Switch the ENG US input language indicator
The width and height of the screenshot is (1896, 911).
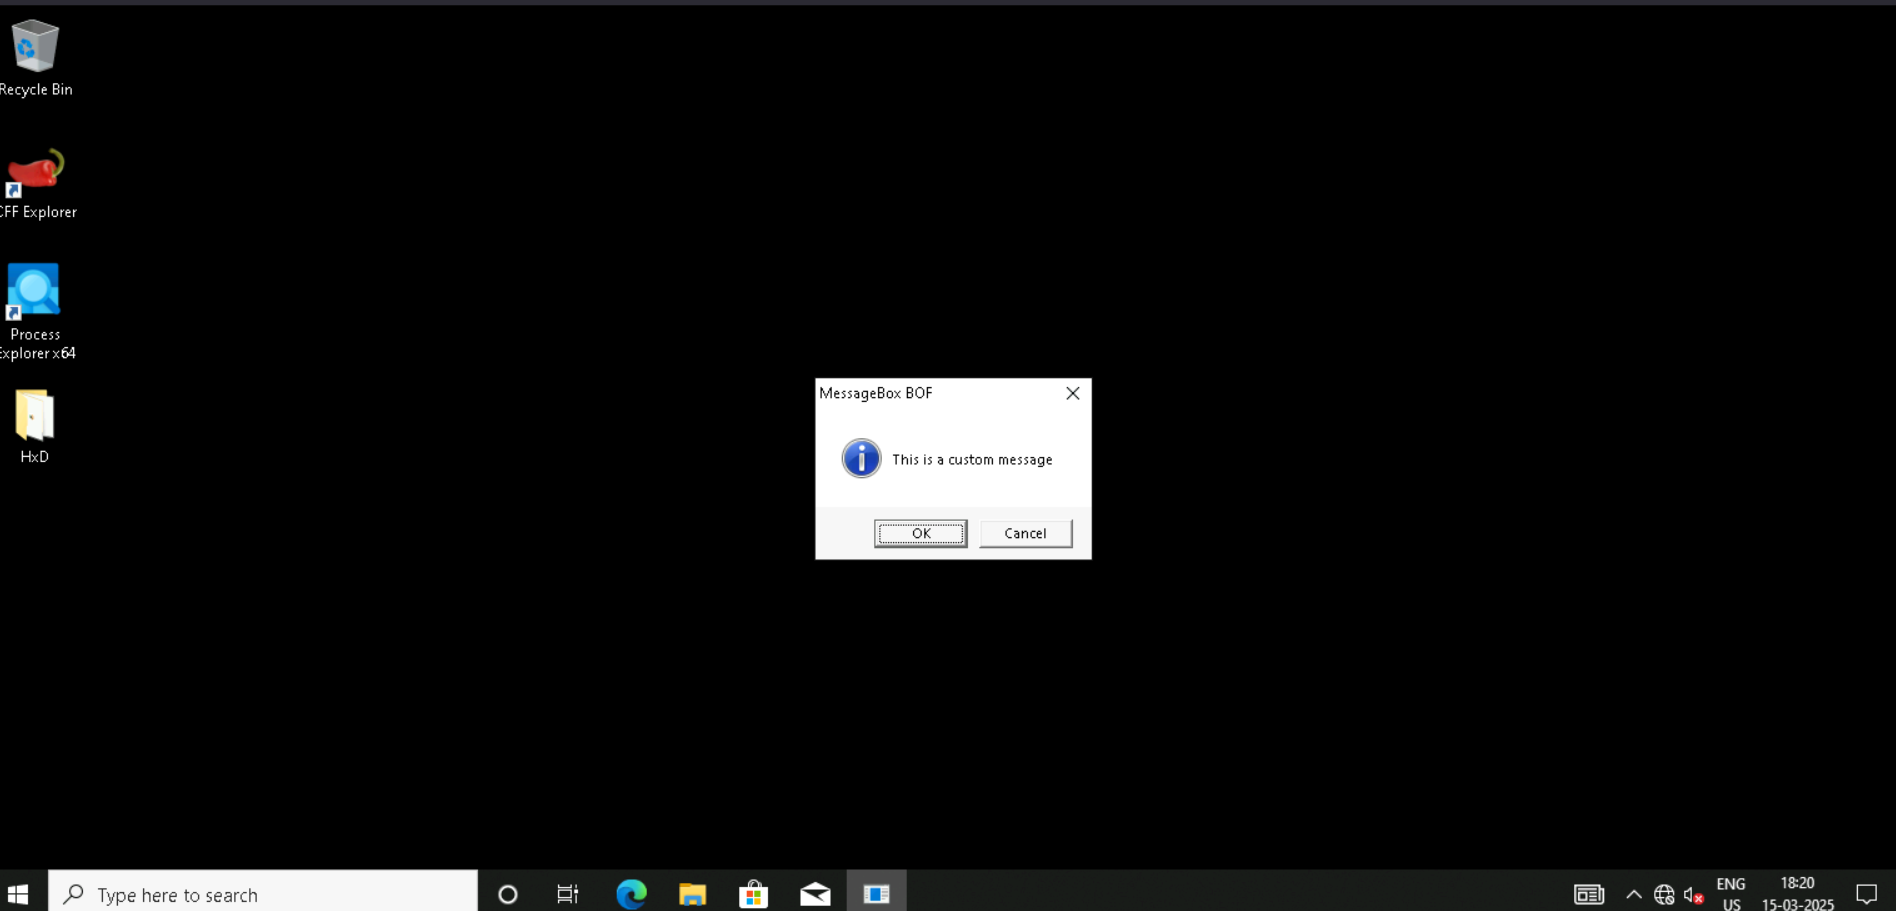pos(1731,894)
